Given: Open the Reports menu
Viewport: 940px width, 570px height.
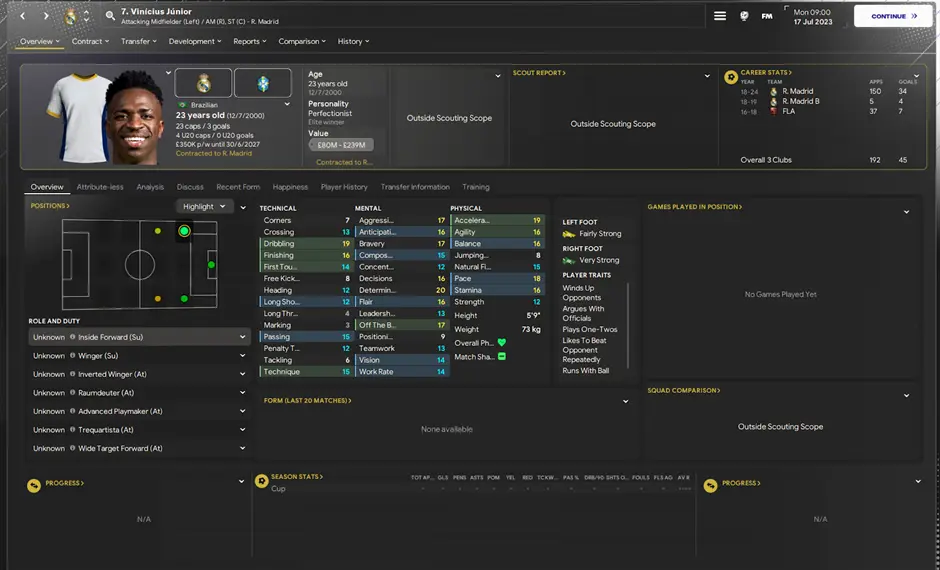Looking at the screenshot, I should (x=250, y=41).
